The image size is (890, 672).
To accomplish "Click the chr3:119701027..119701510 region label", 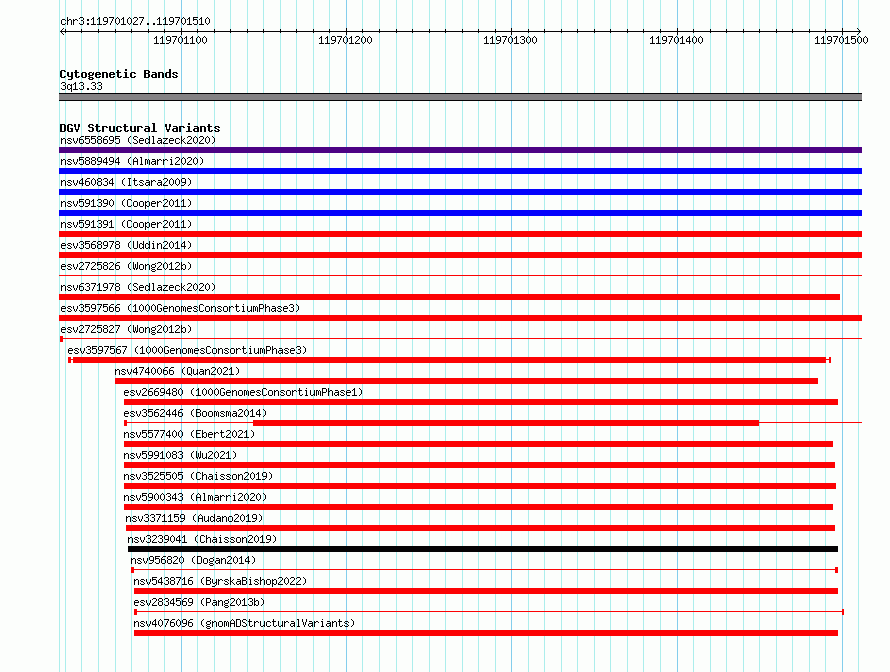I will pyautogui.click(x=135, y=21).
